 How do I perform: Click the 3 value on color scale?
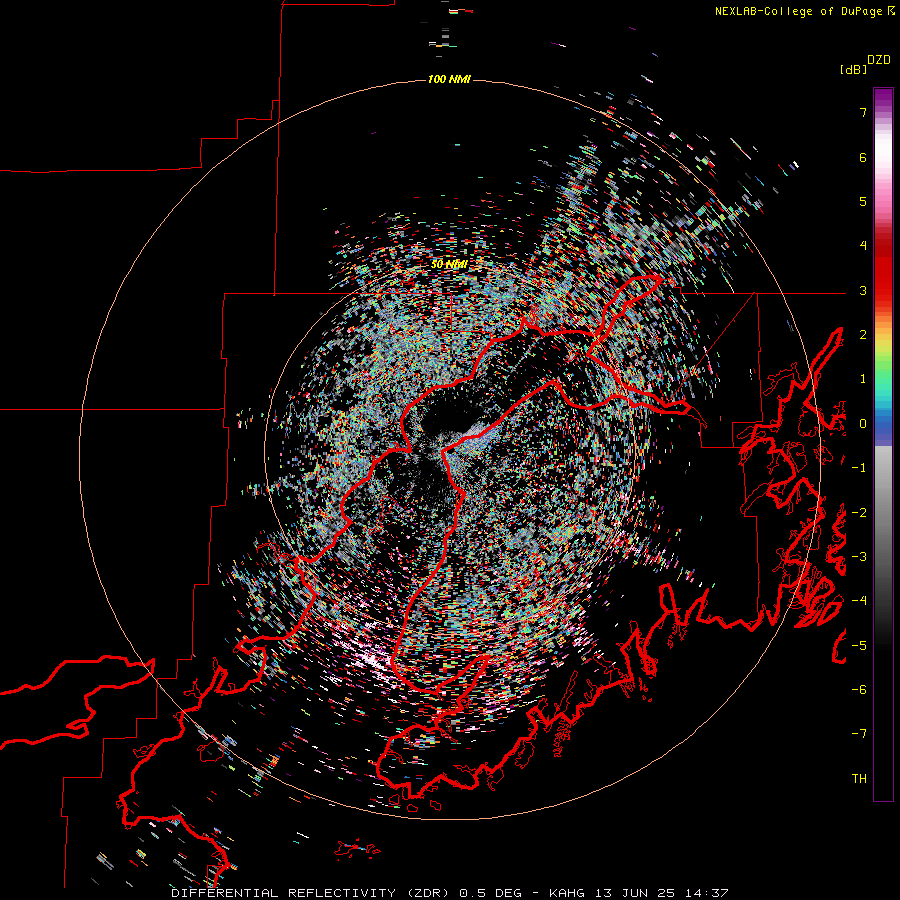tap(863, 290)
